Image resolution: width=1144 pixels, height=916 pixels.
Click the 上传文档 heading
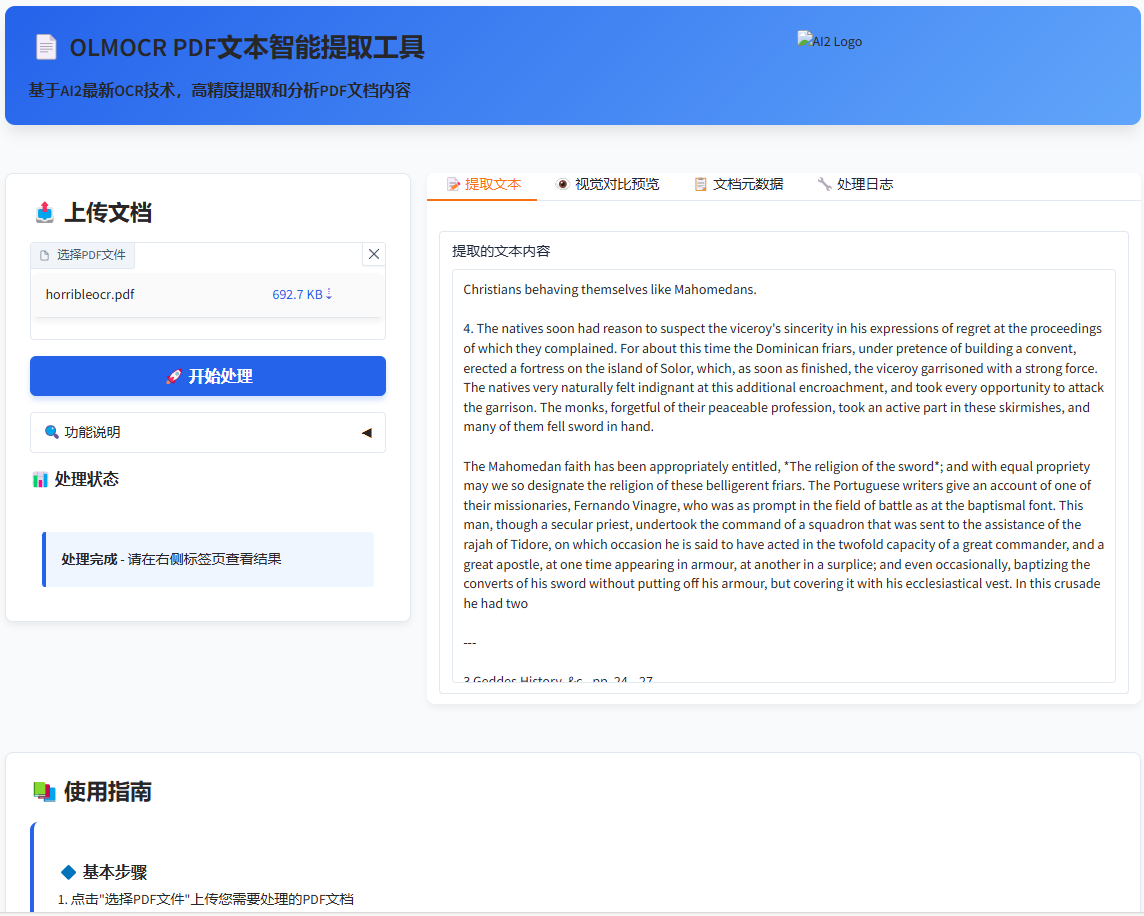coord(108,212)
